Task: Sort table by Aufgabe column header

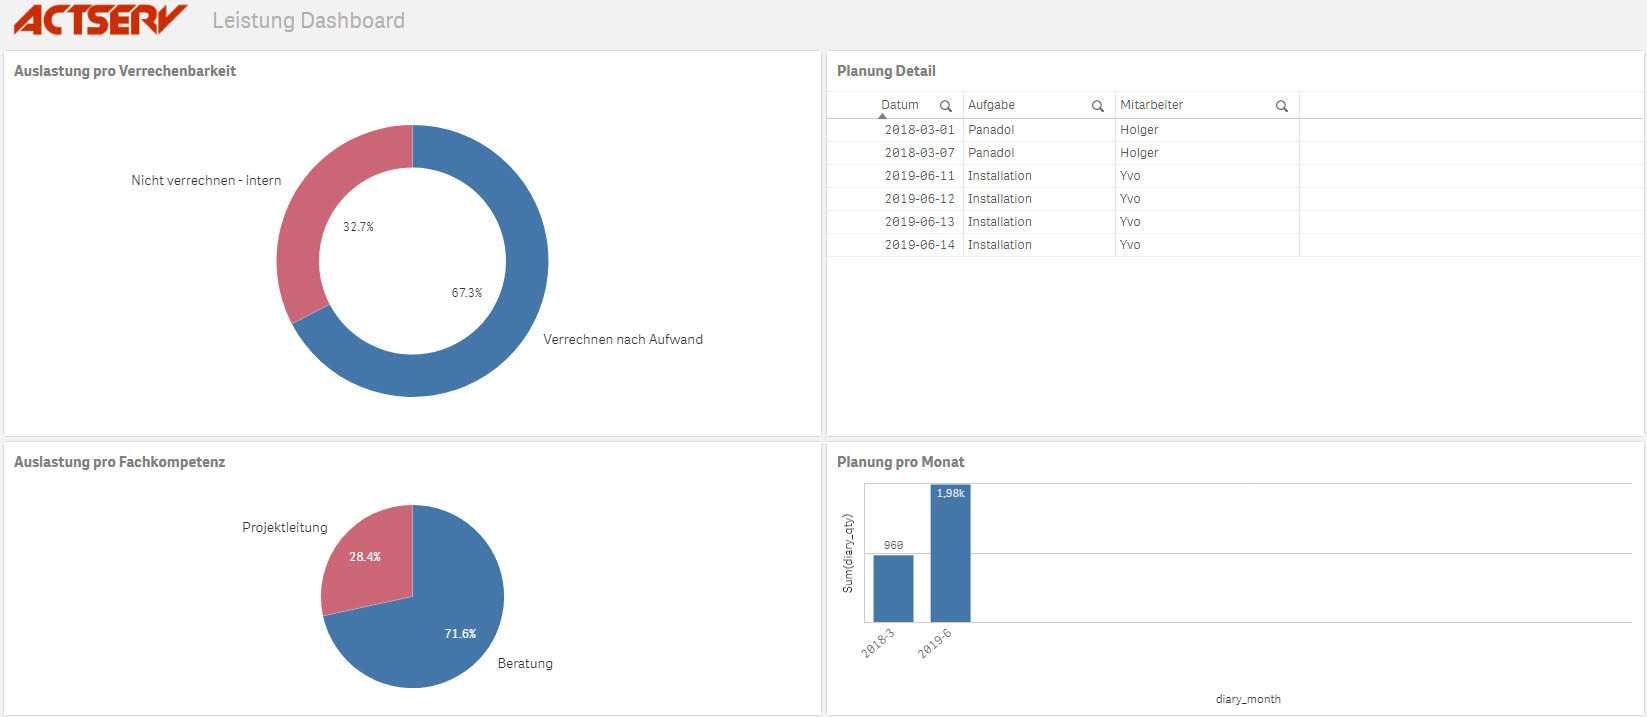Action: (991, 105)
